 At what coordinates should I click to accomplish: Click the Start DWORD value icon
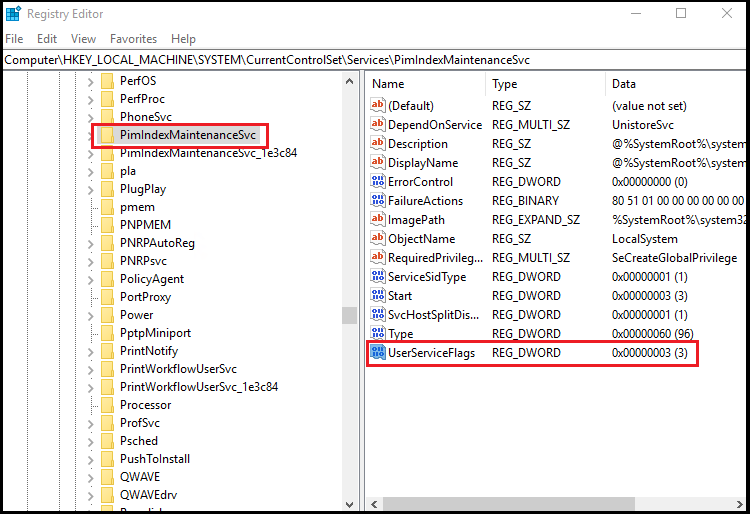pos(377,295)
